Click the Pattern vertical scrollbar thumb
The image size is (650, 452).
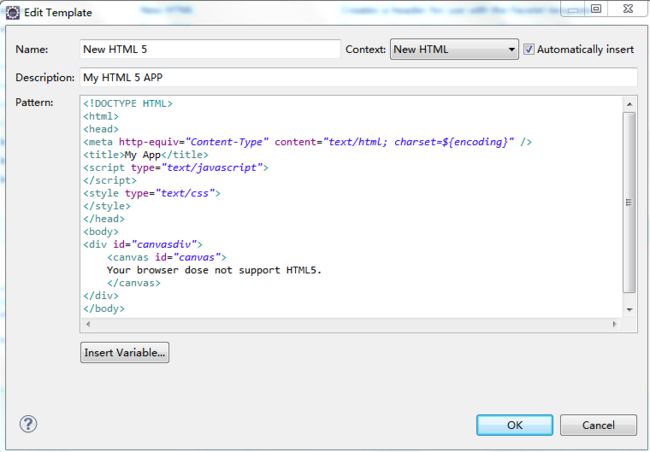pos(629,202)
